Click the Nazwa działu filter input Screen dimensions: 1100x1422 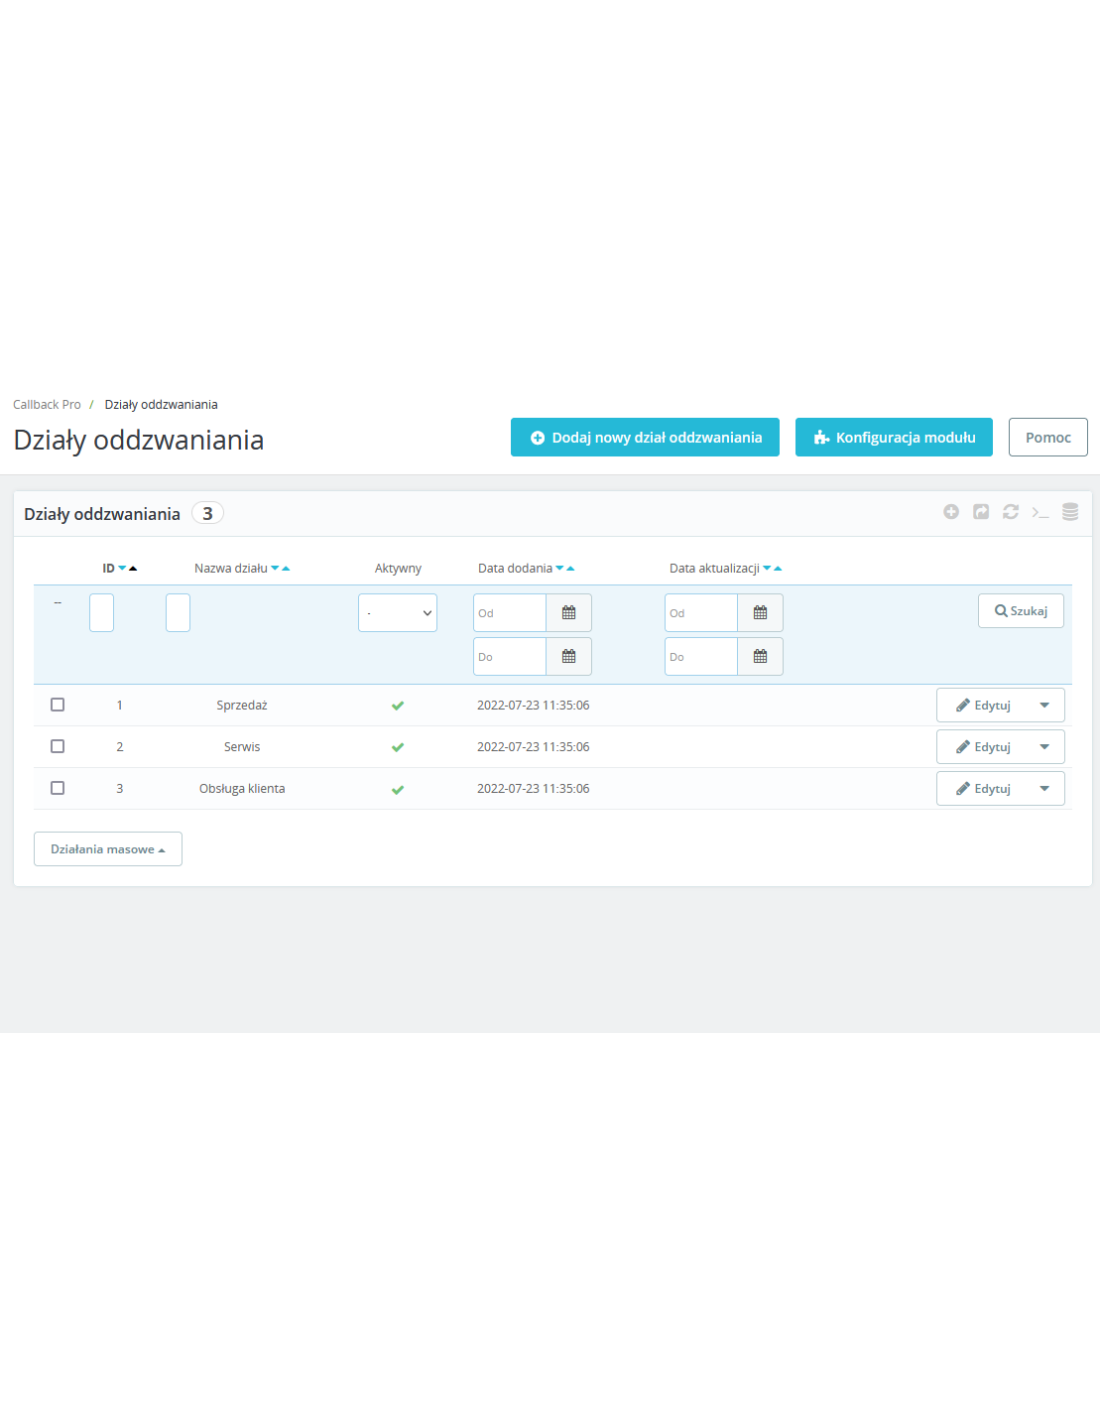[x=178, y=613]
